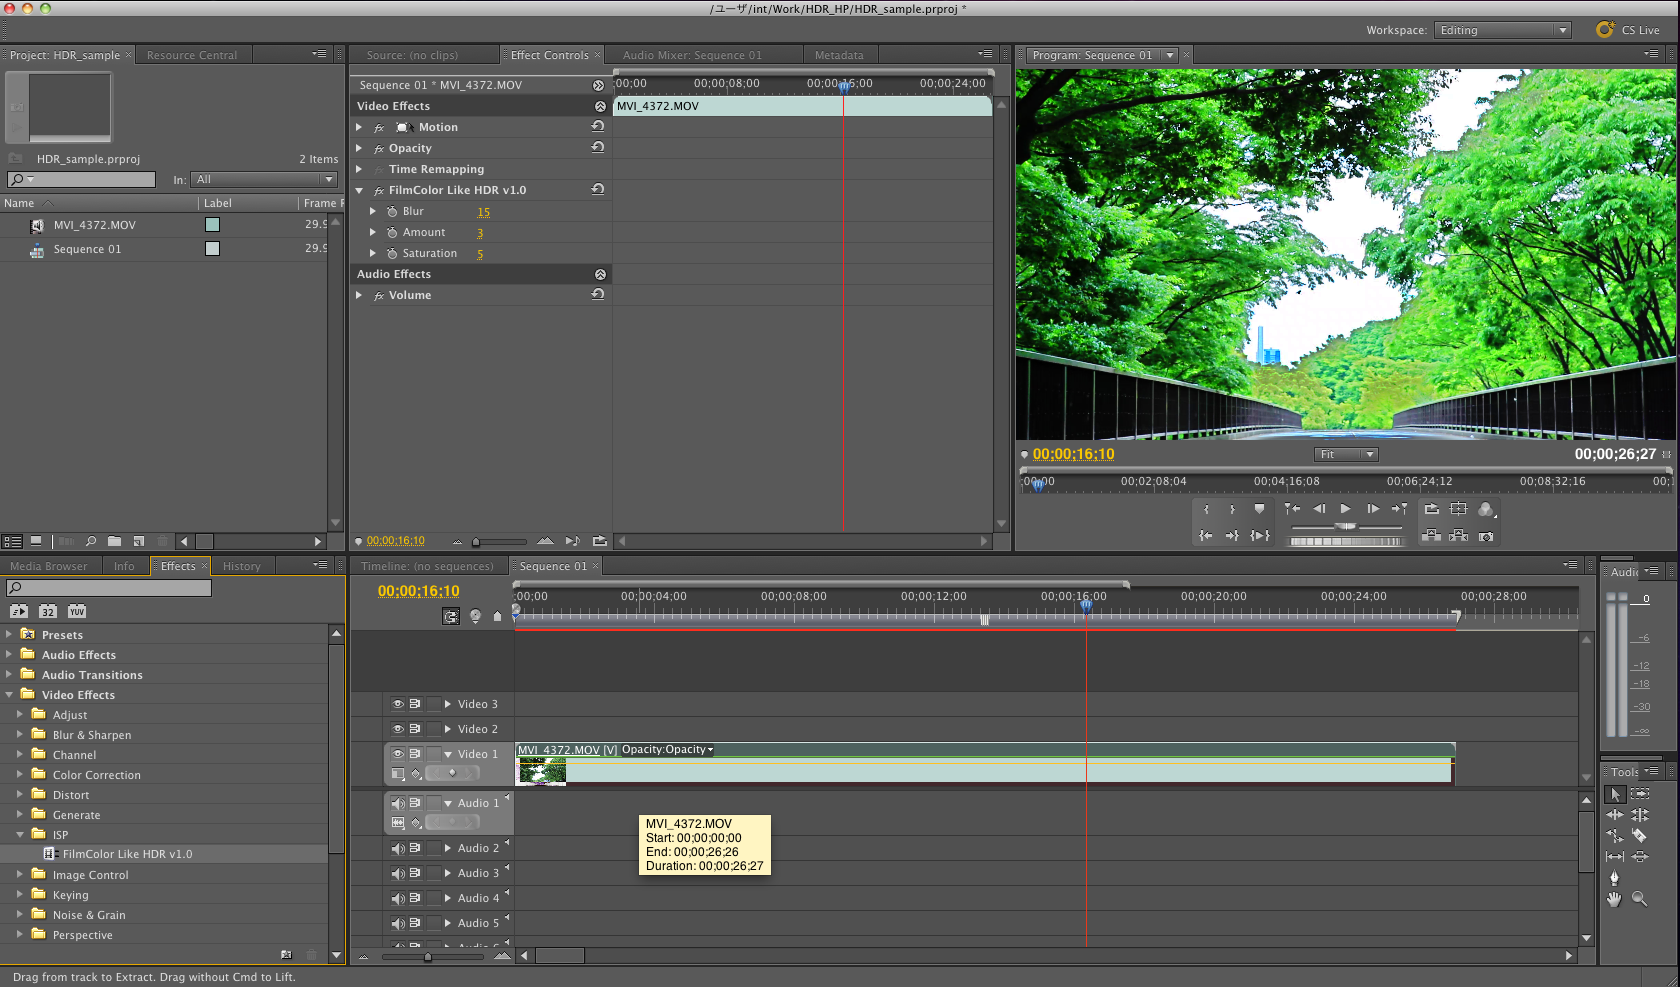The height and width of the screenshot is (987, 1680).
Task: Click Saturation value 5
Action: coord(480,254)
